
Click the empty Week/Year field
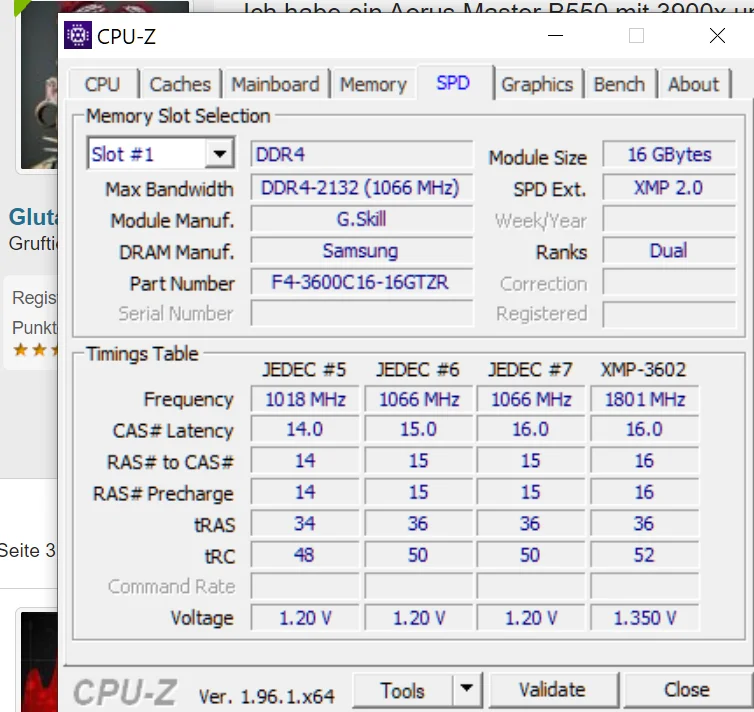(669, 219)
